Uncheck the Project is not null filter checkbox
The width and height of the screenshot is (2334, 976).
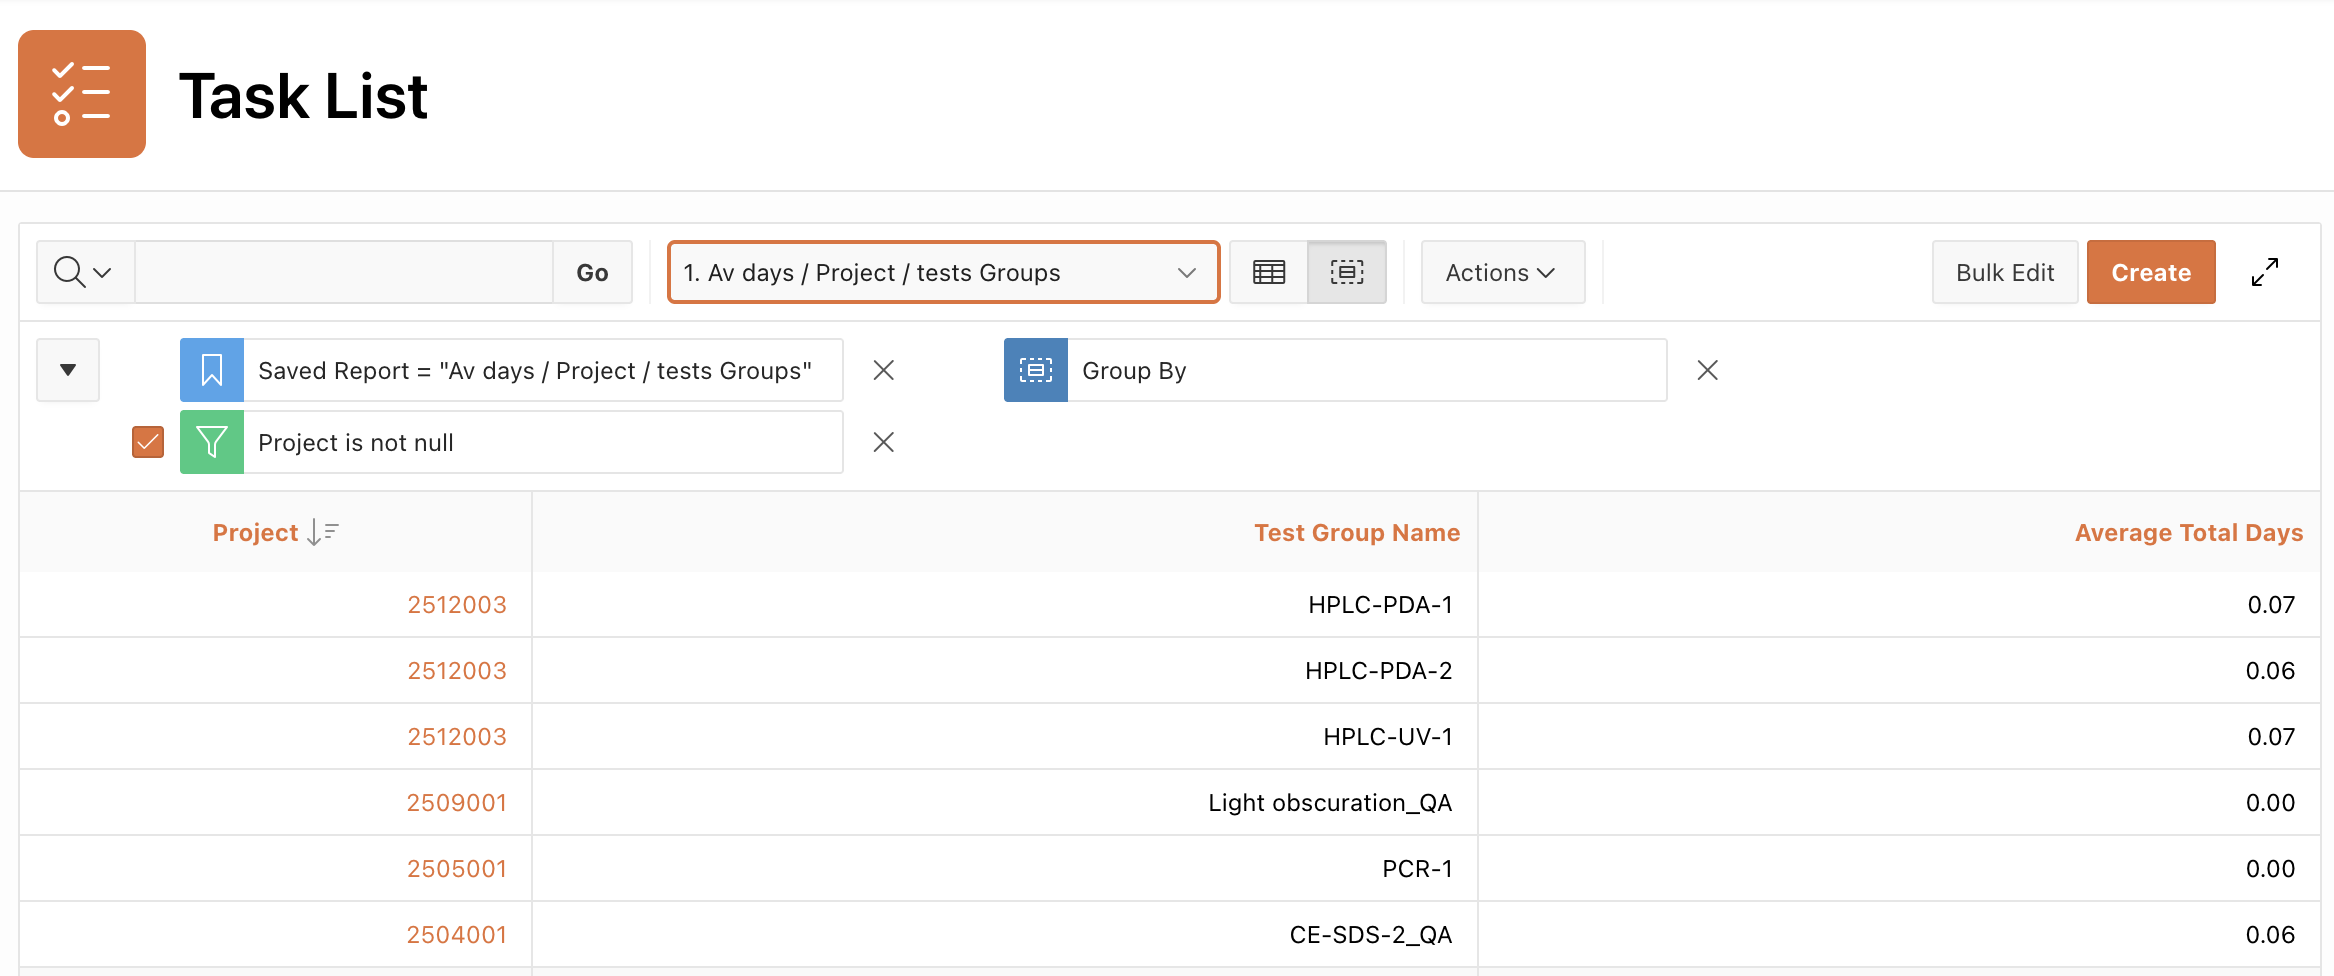pos(148,442)
